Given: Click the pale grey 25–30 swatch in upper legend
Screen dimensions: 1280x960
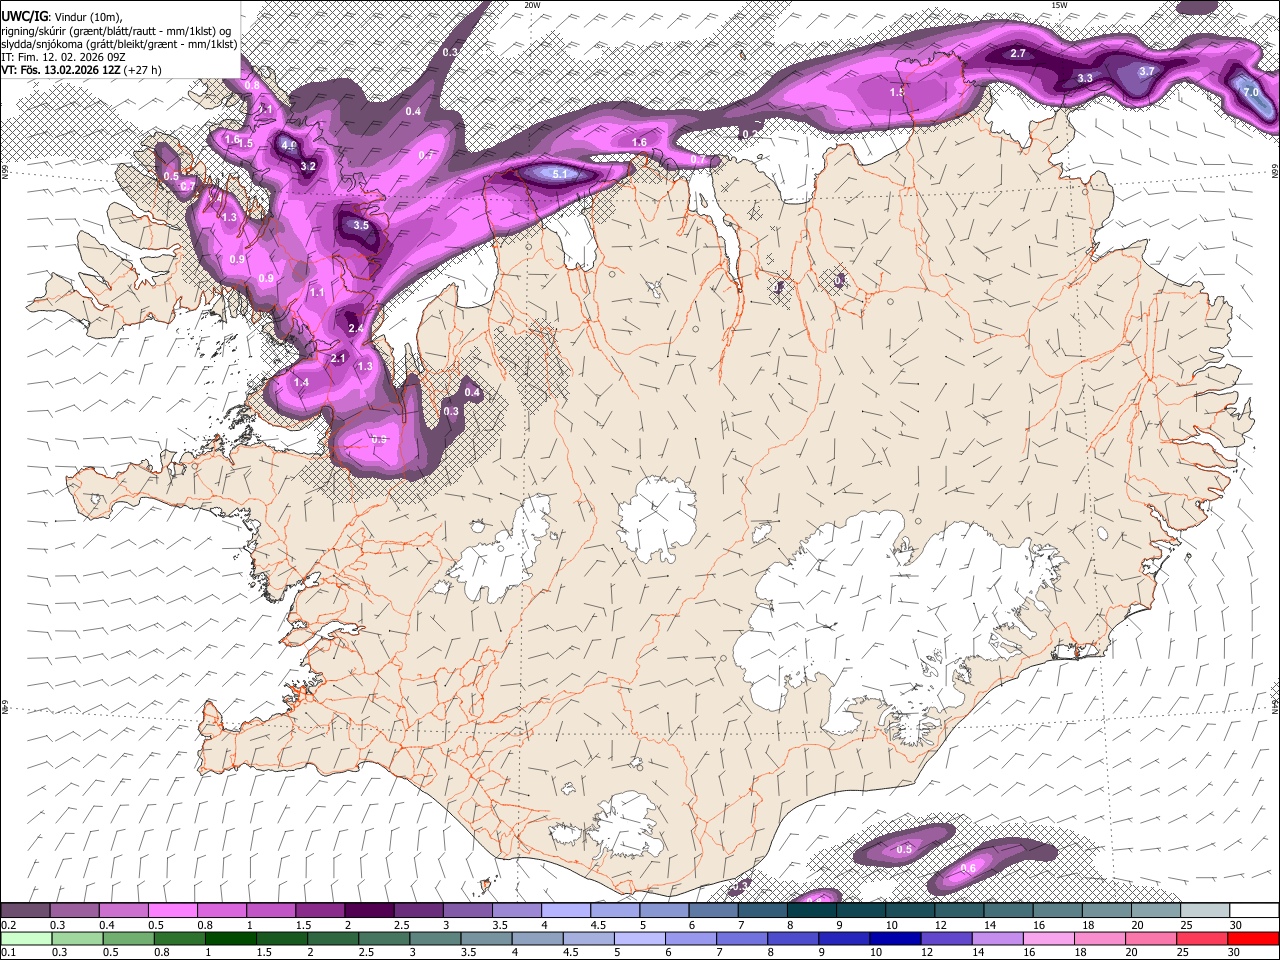Looking at the screenshot, I should tap(1205, 911).
